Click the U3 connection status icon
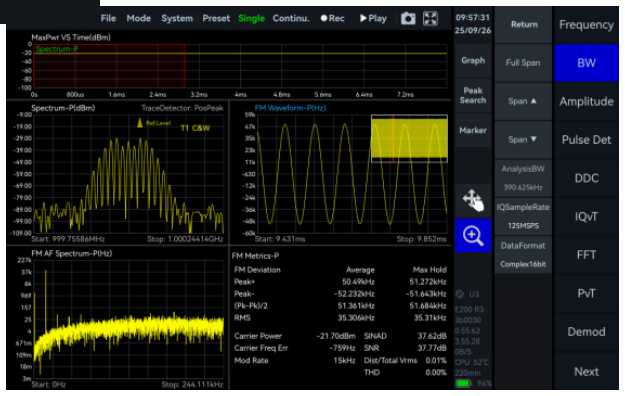625x396 pixels. pos(460,294)
